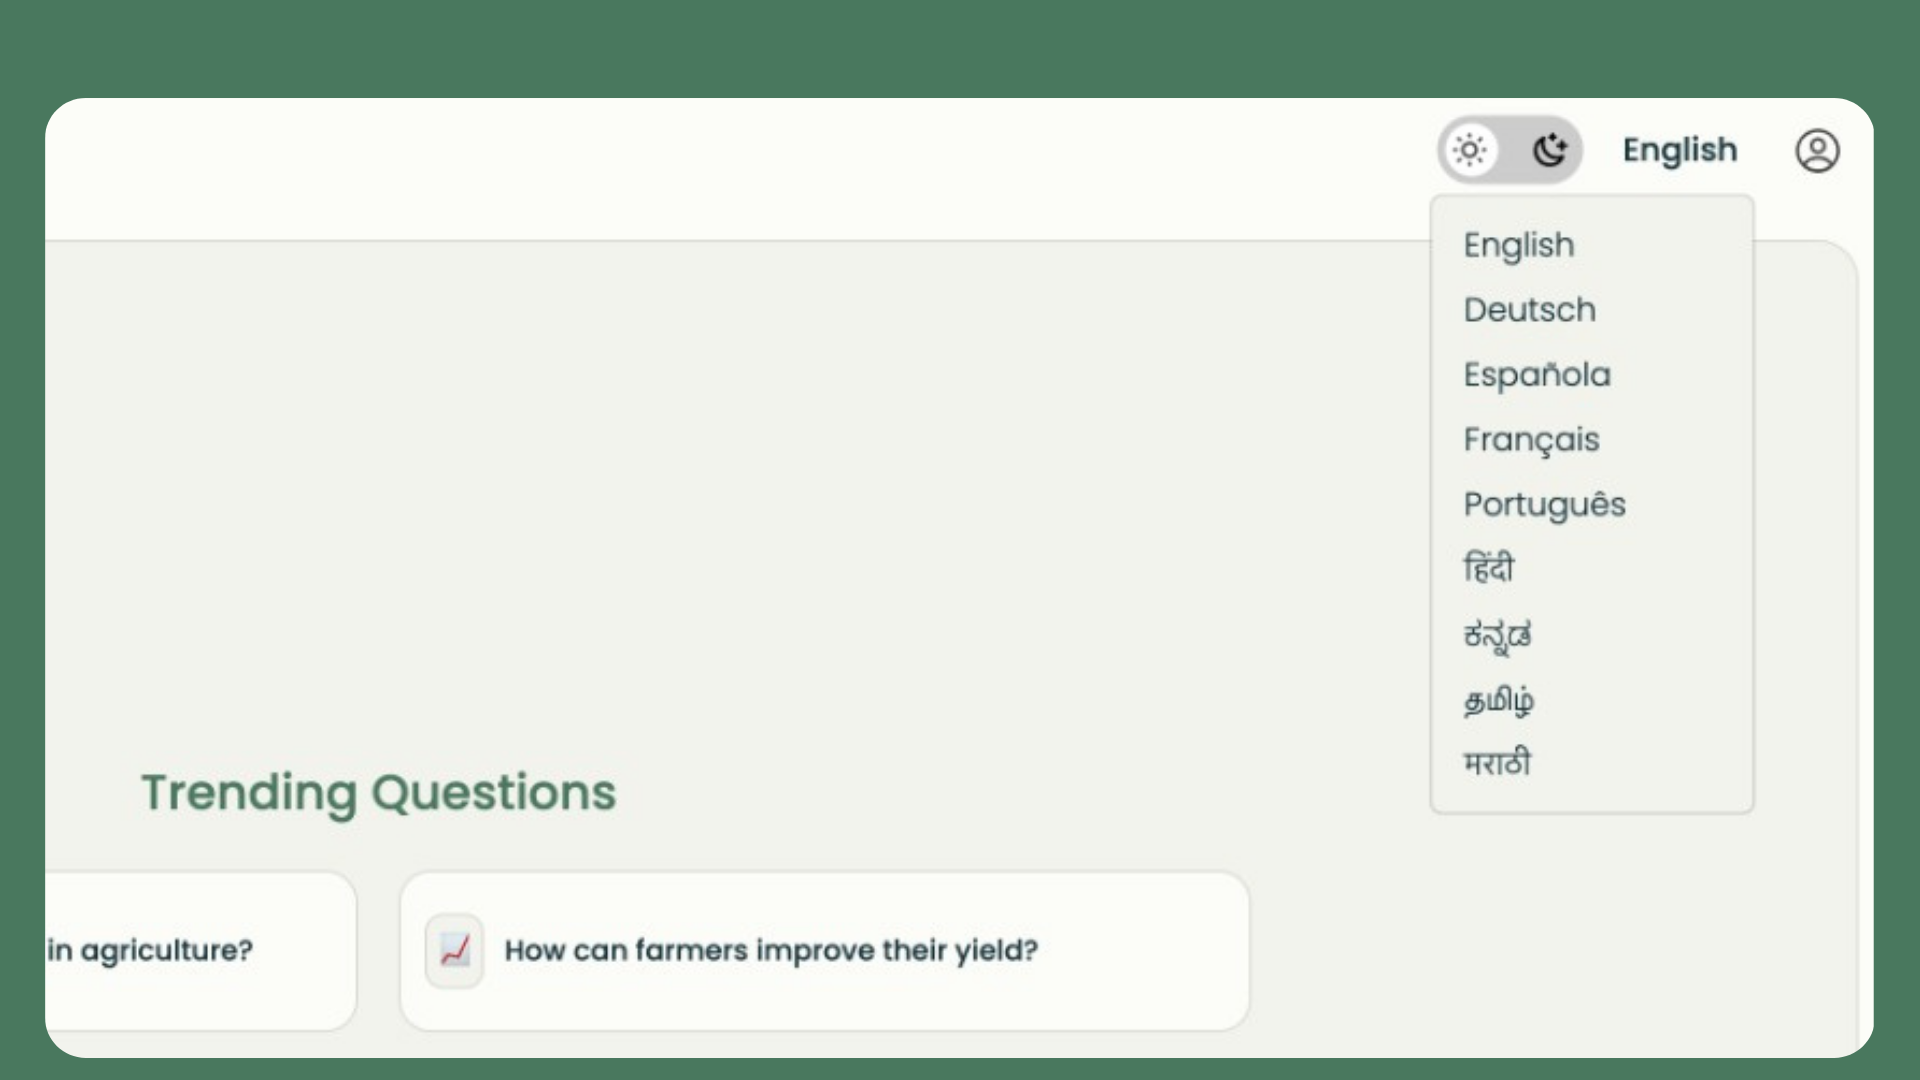This screenshot has width=1920, height=1080.
Task: Choose Deutsch from the language list
Action: (1530, 310)
